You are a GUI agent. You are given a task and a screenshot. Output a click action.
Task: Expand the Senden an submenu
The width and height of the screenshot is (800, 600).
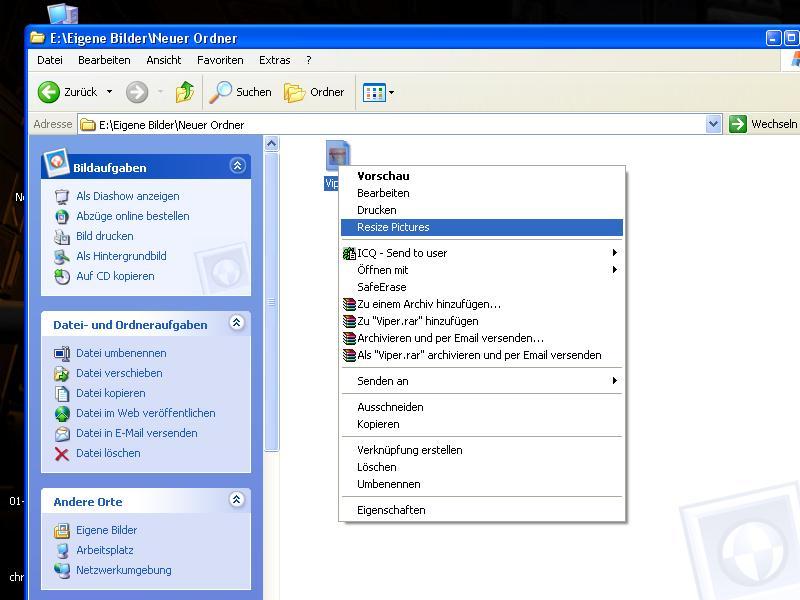point(615,381)
